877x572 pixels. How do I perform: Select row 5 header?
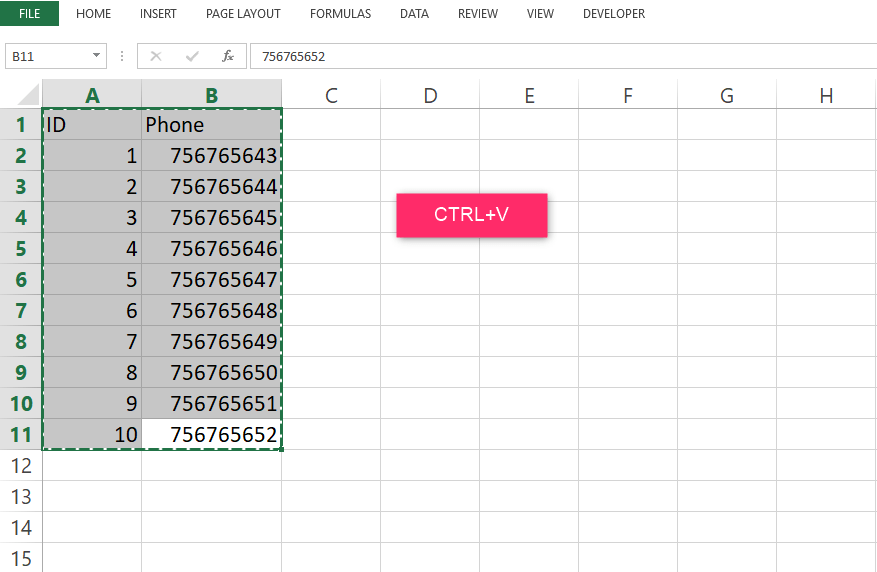click(x=21, y=248)
